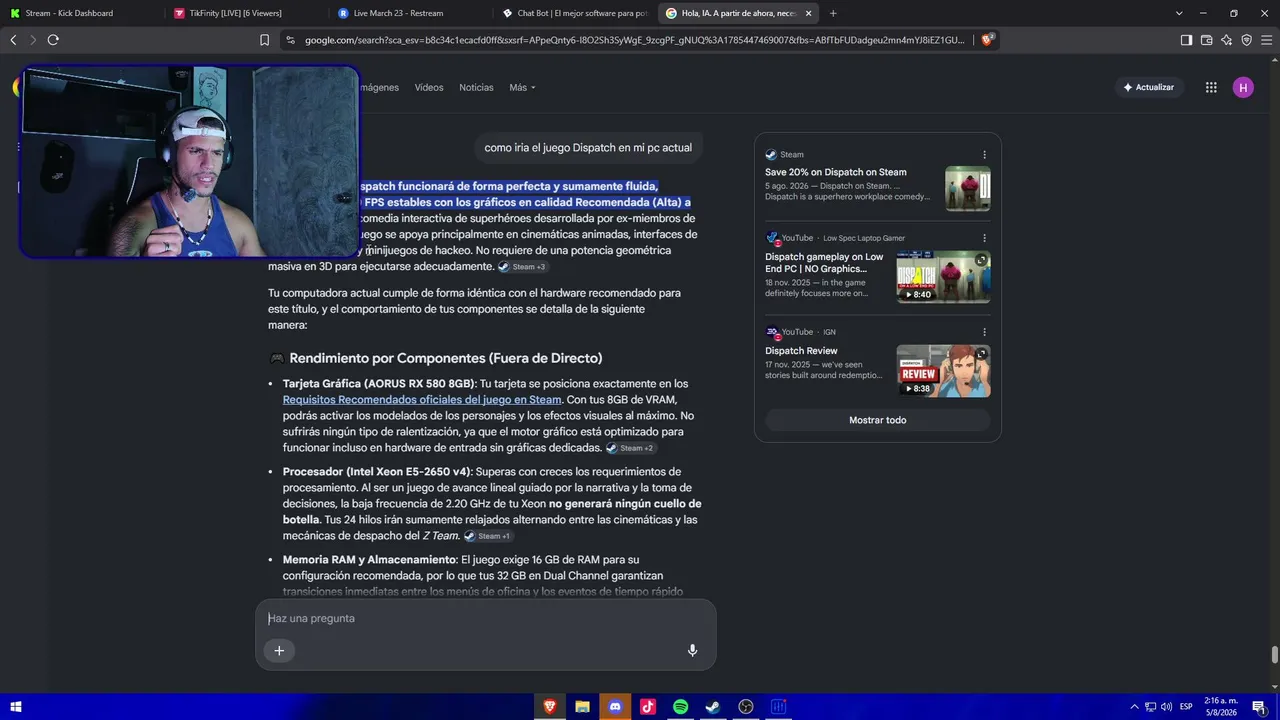
Task: Toggle the browser sidebar panel icon
Action: tap(1186, 40)
